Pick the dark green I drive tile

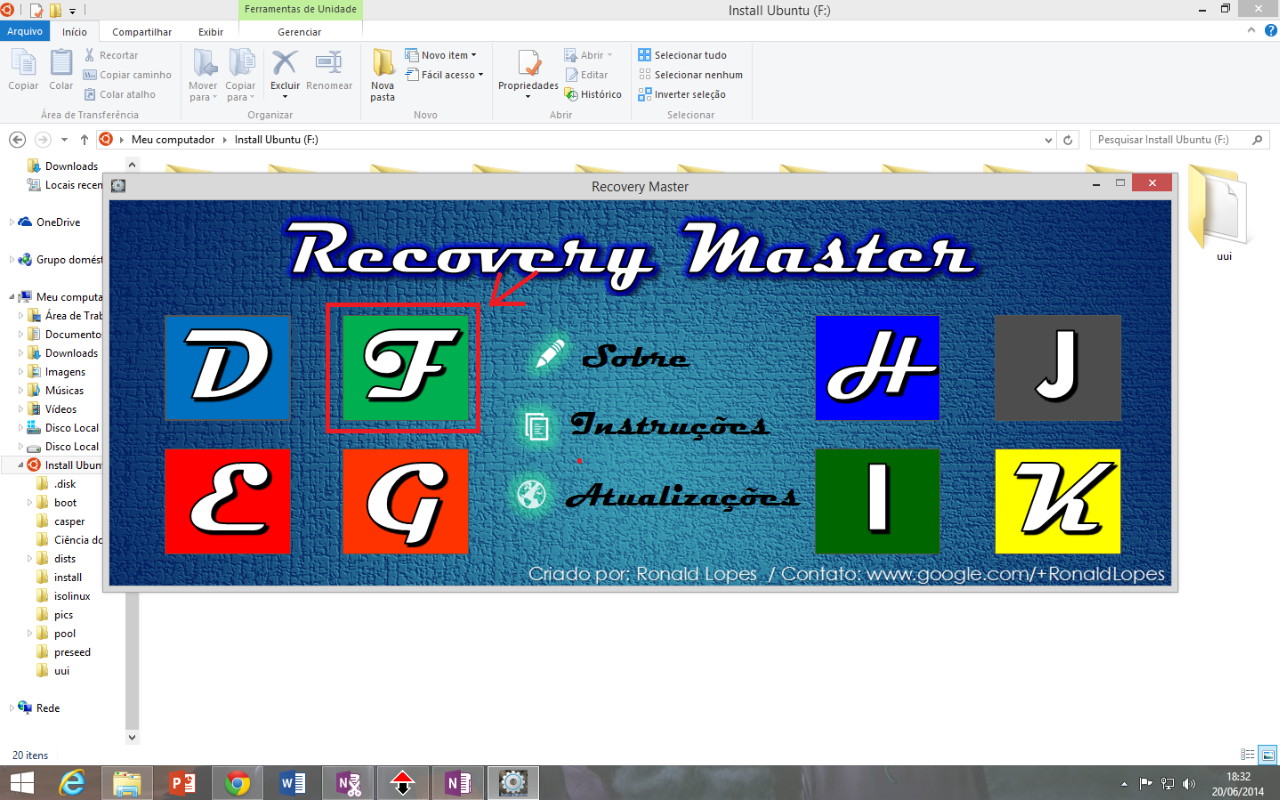(877, 501)
